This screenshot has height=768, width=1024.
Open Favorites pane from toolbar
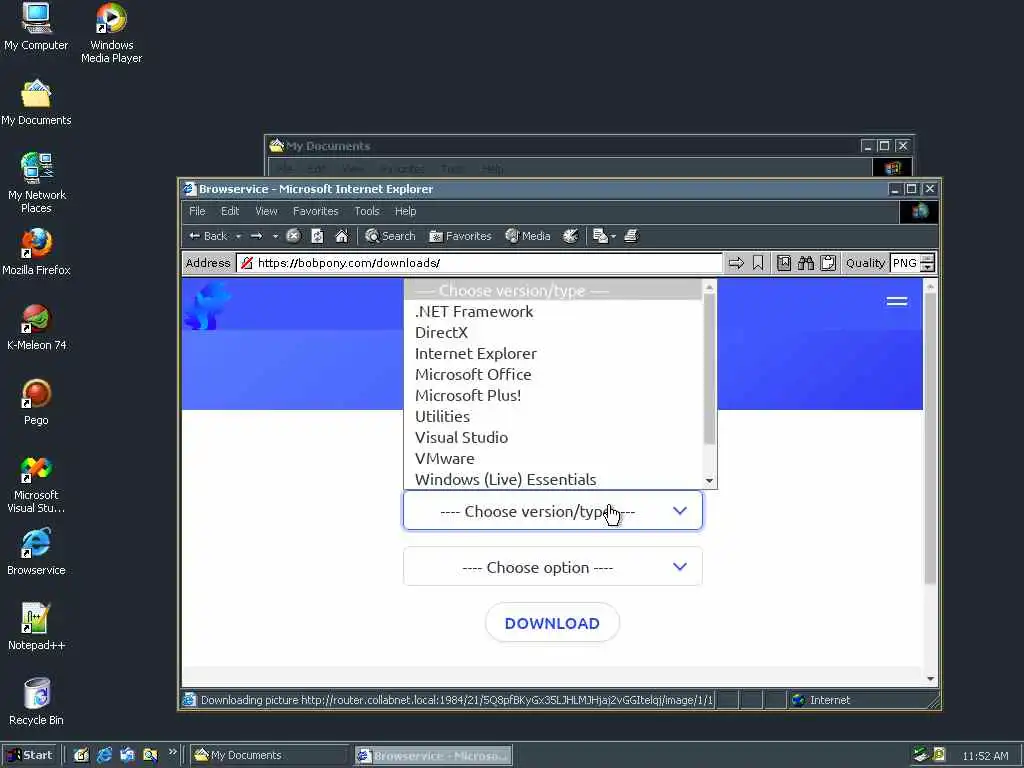[460, 236]
